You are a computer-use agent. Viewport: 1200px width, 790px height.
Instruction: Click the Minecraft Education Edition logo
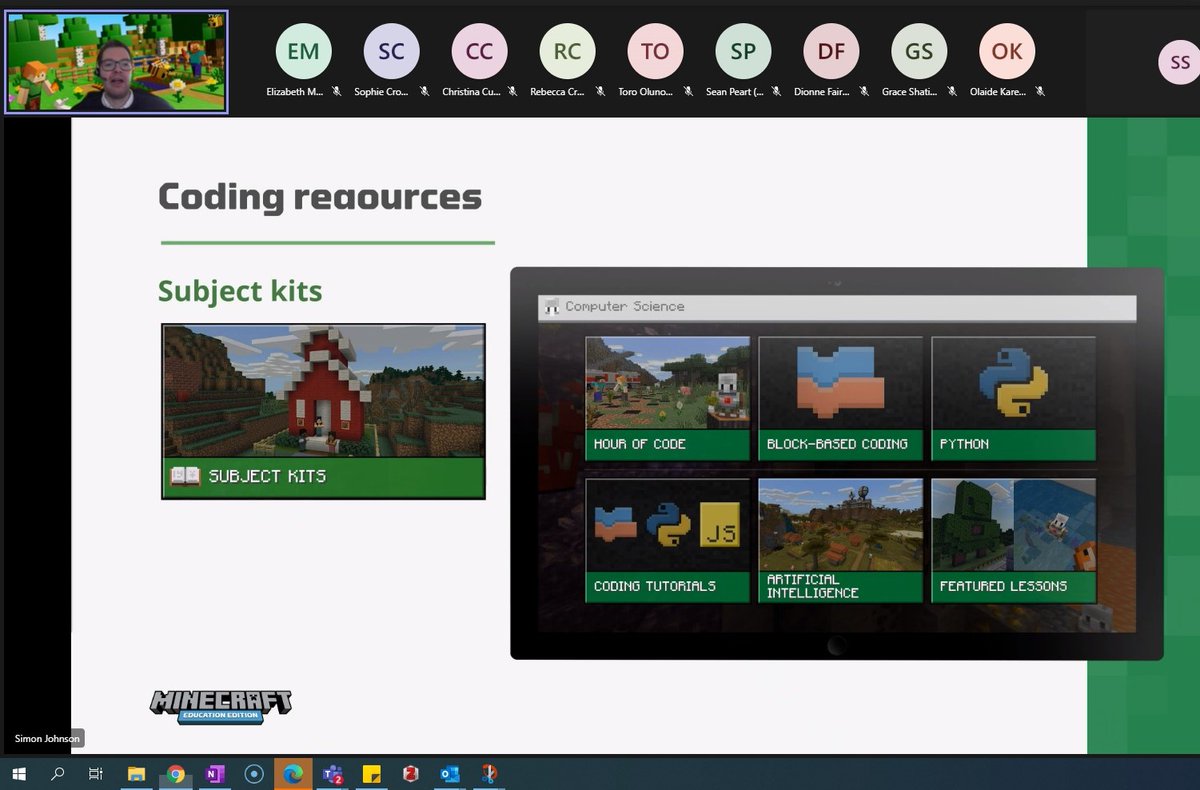(x=221, y=705)
